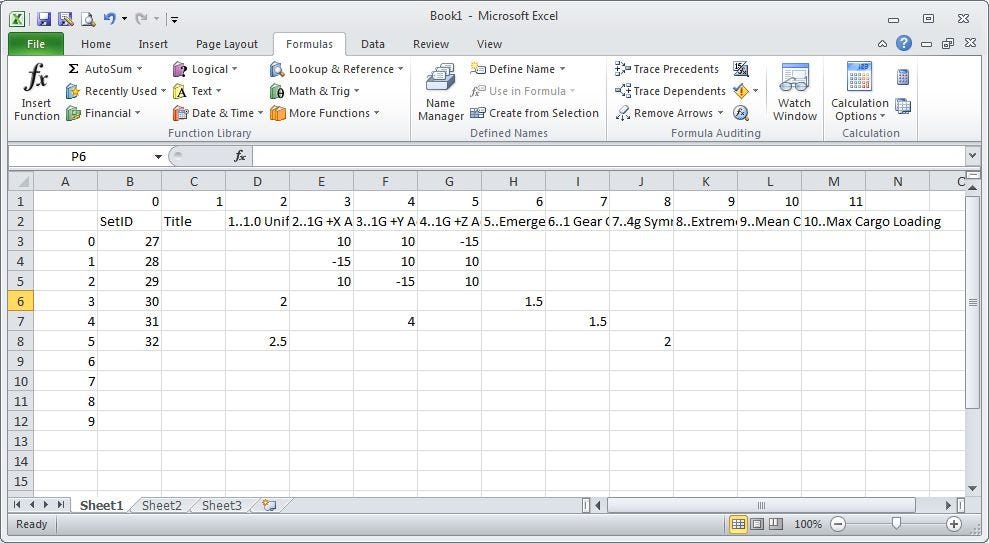
Task: Open Financial functions menu
Action: pos(103,113)
